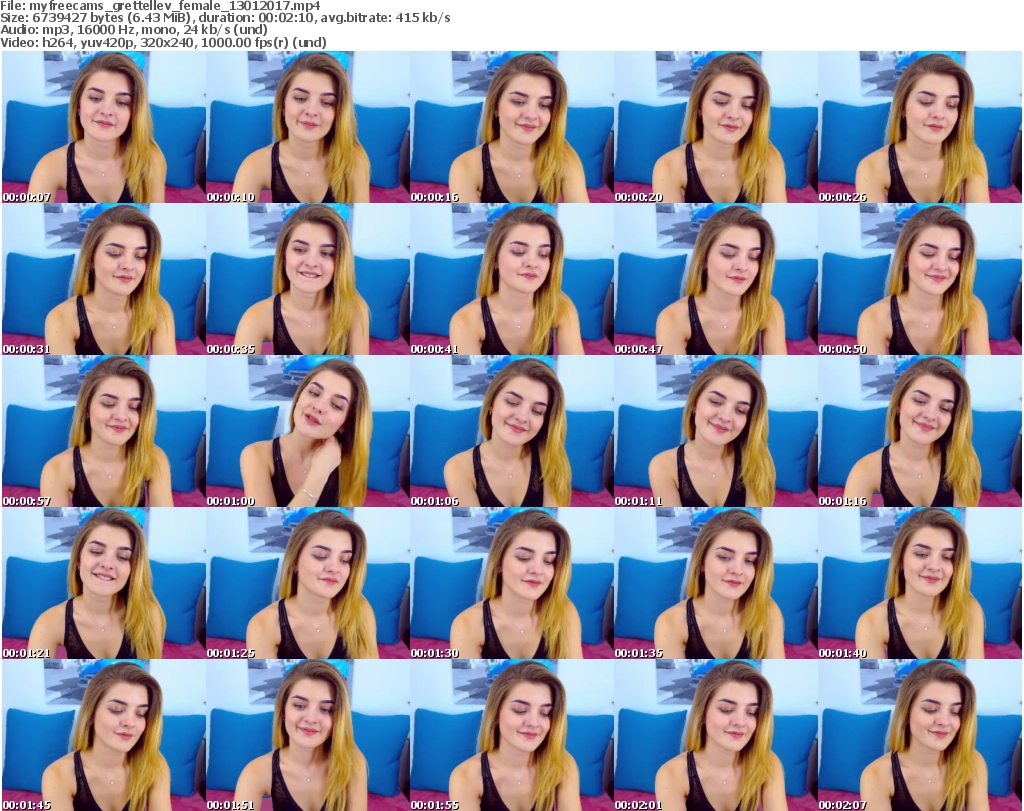Viewport: 1024px width, 811px height.
Task: Select the thumbnail at timestamp 00:01:51
Action: [x=308, y=735]
